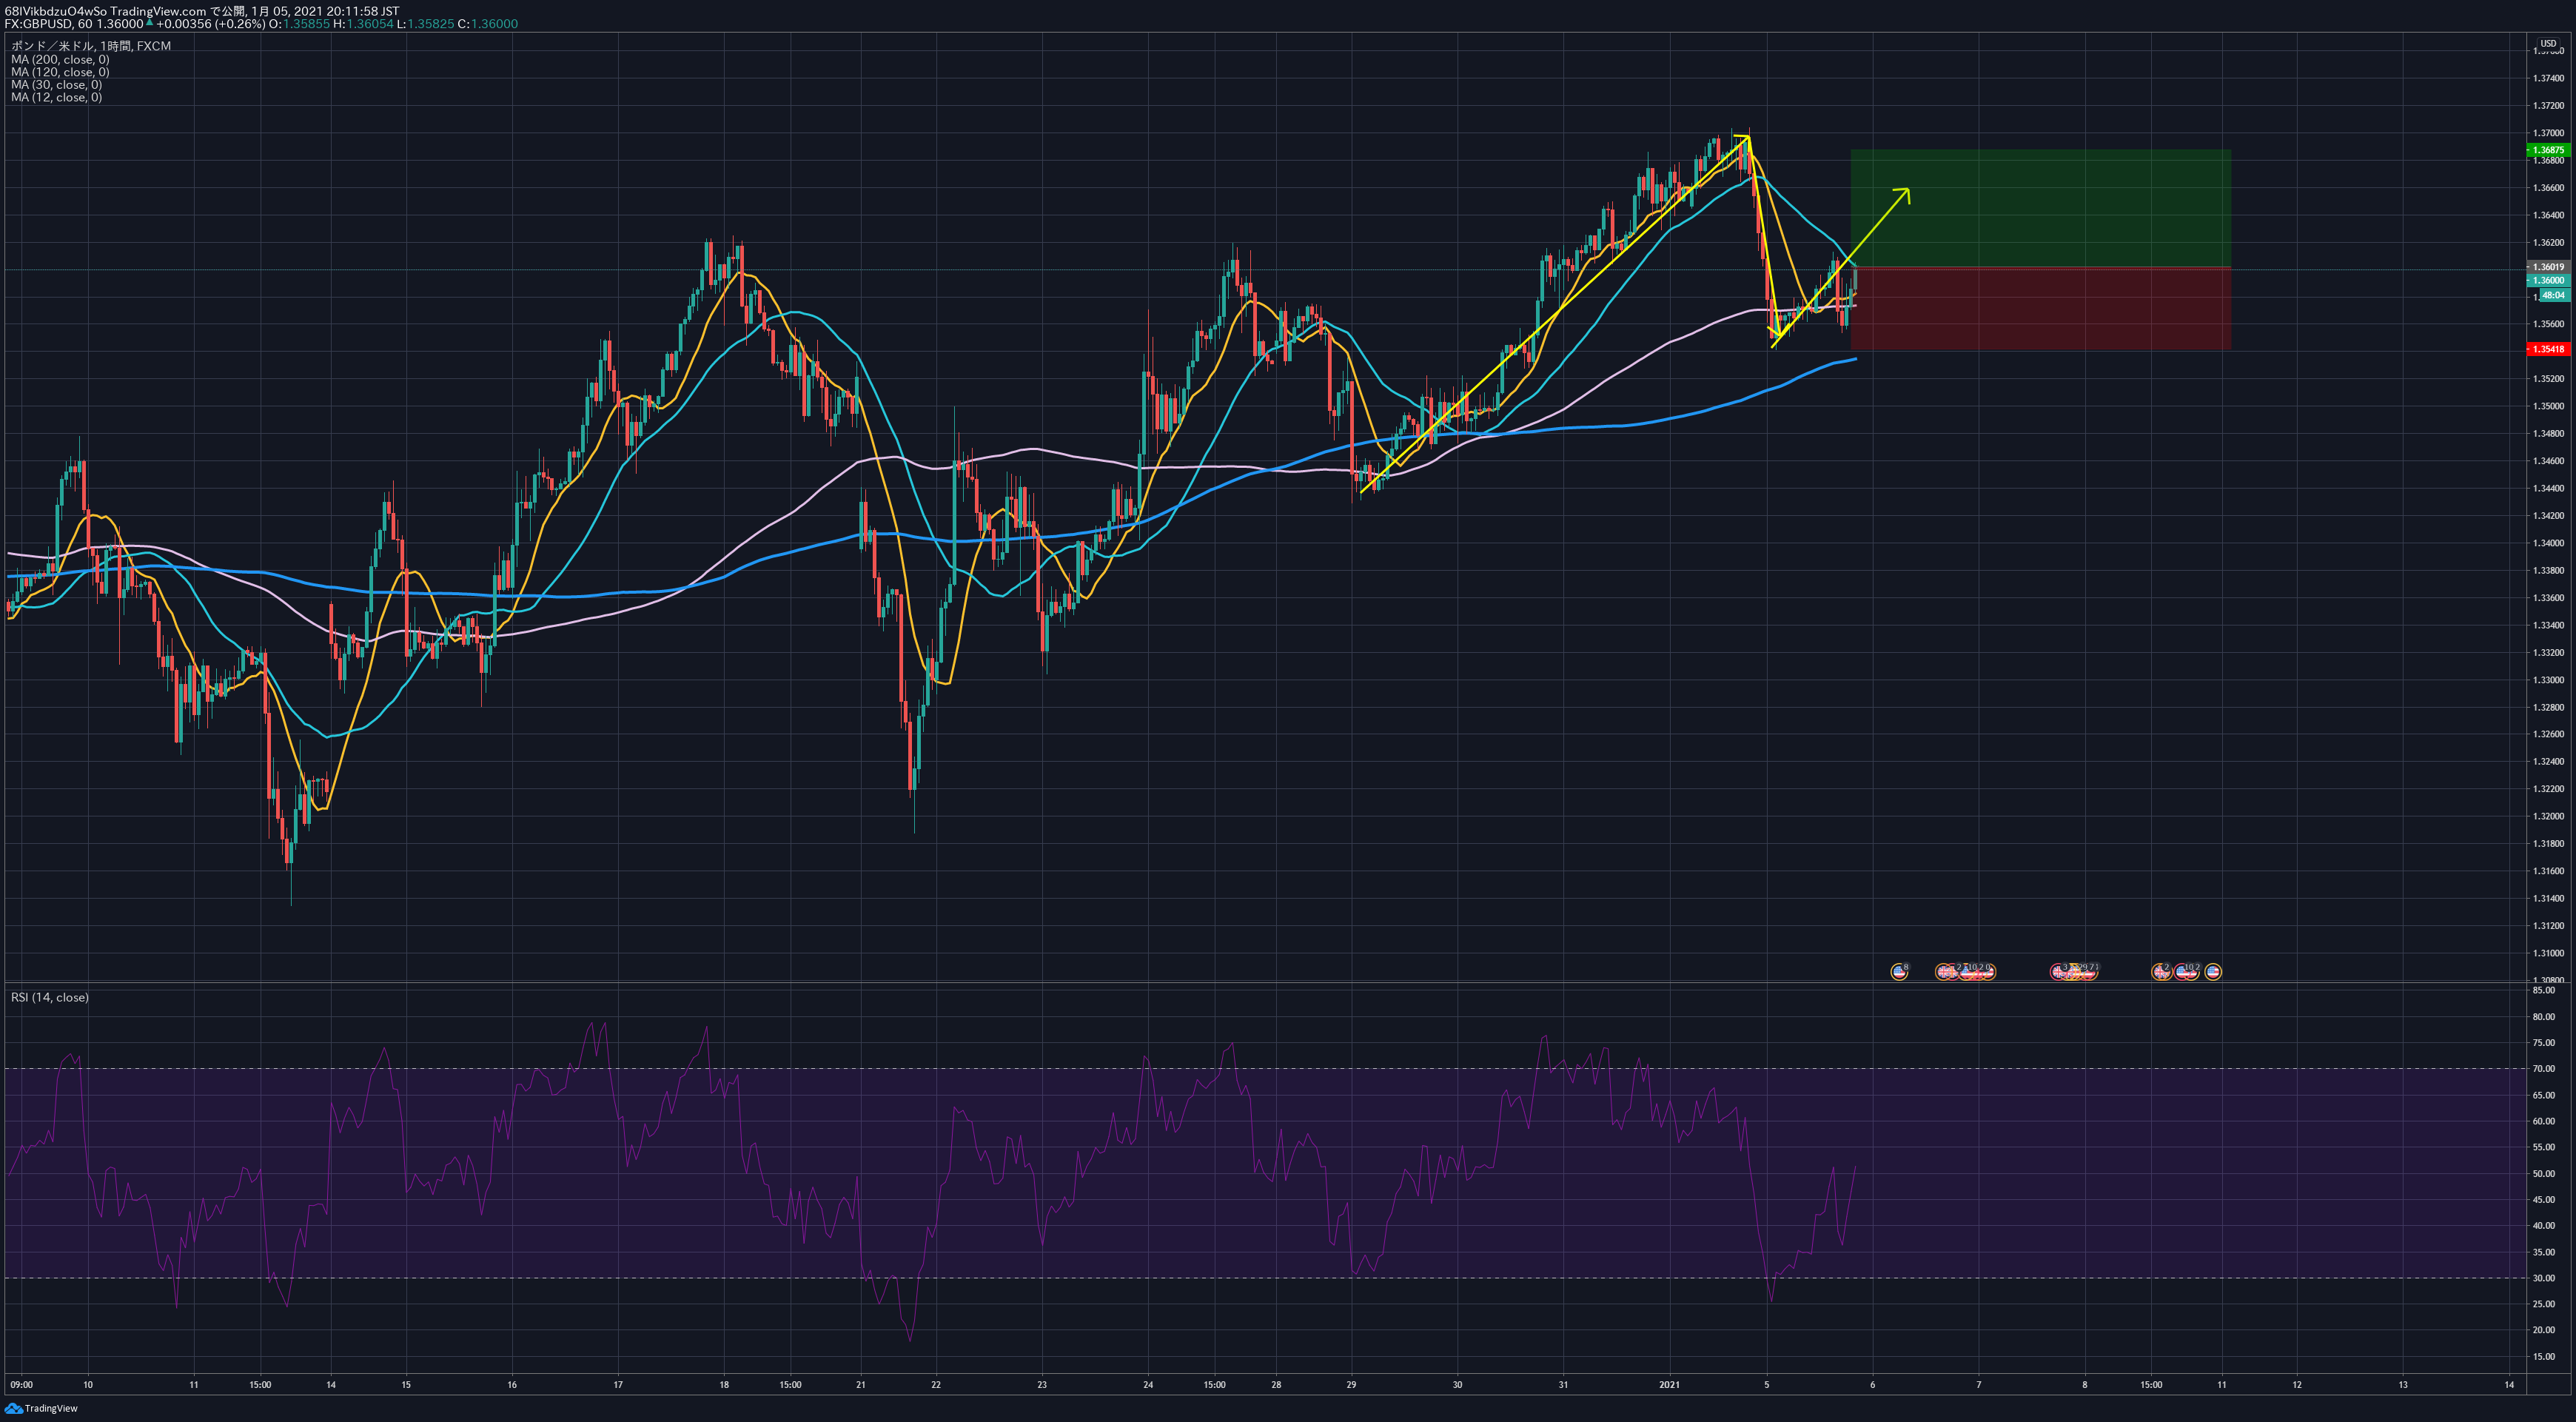Screen dimensions: 2576x1422
Task: Click the 30.00 level on RSI scale
Action: tap(2544, 1278)
